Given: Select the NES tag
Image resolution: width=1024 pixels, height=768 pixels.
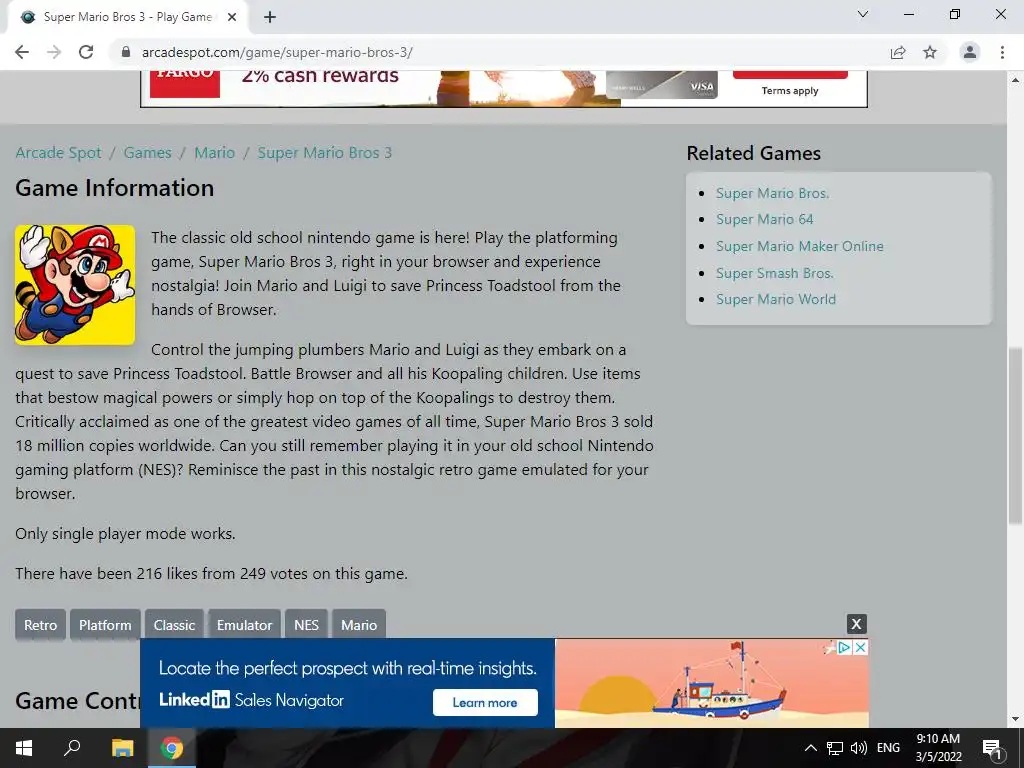Looking at the screenshot, I should click(306, 625).
